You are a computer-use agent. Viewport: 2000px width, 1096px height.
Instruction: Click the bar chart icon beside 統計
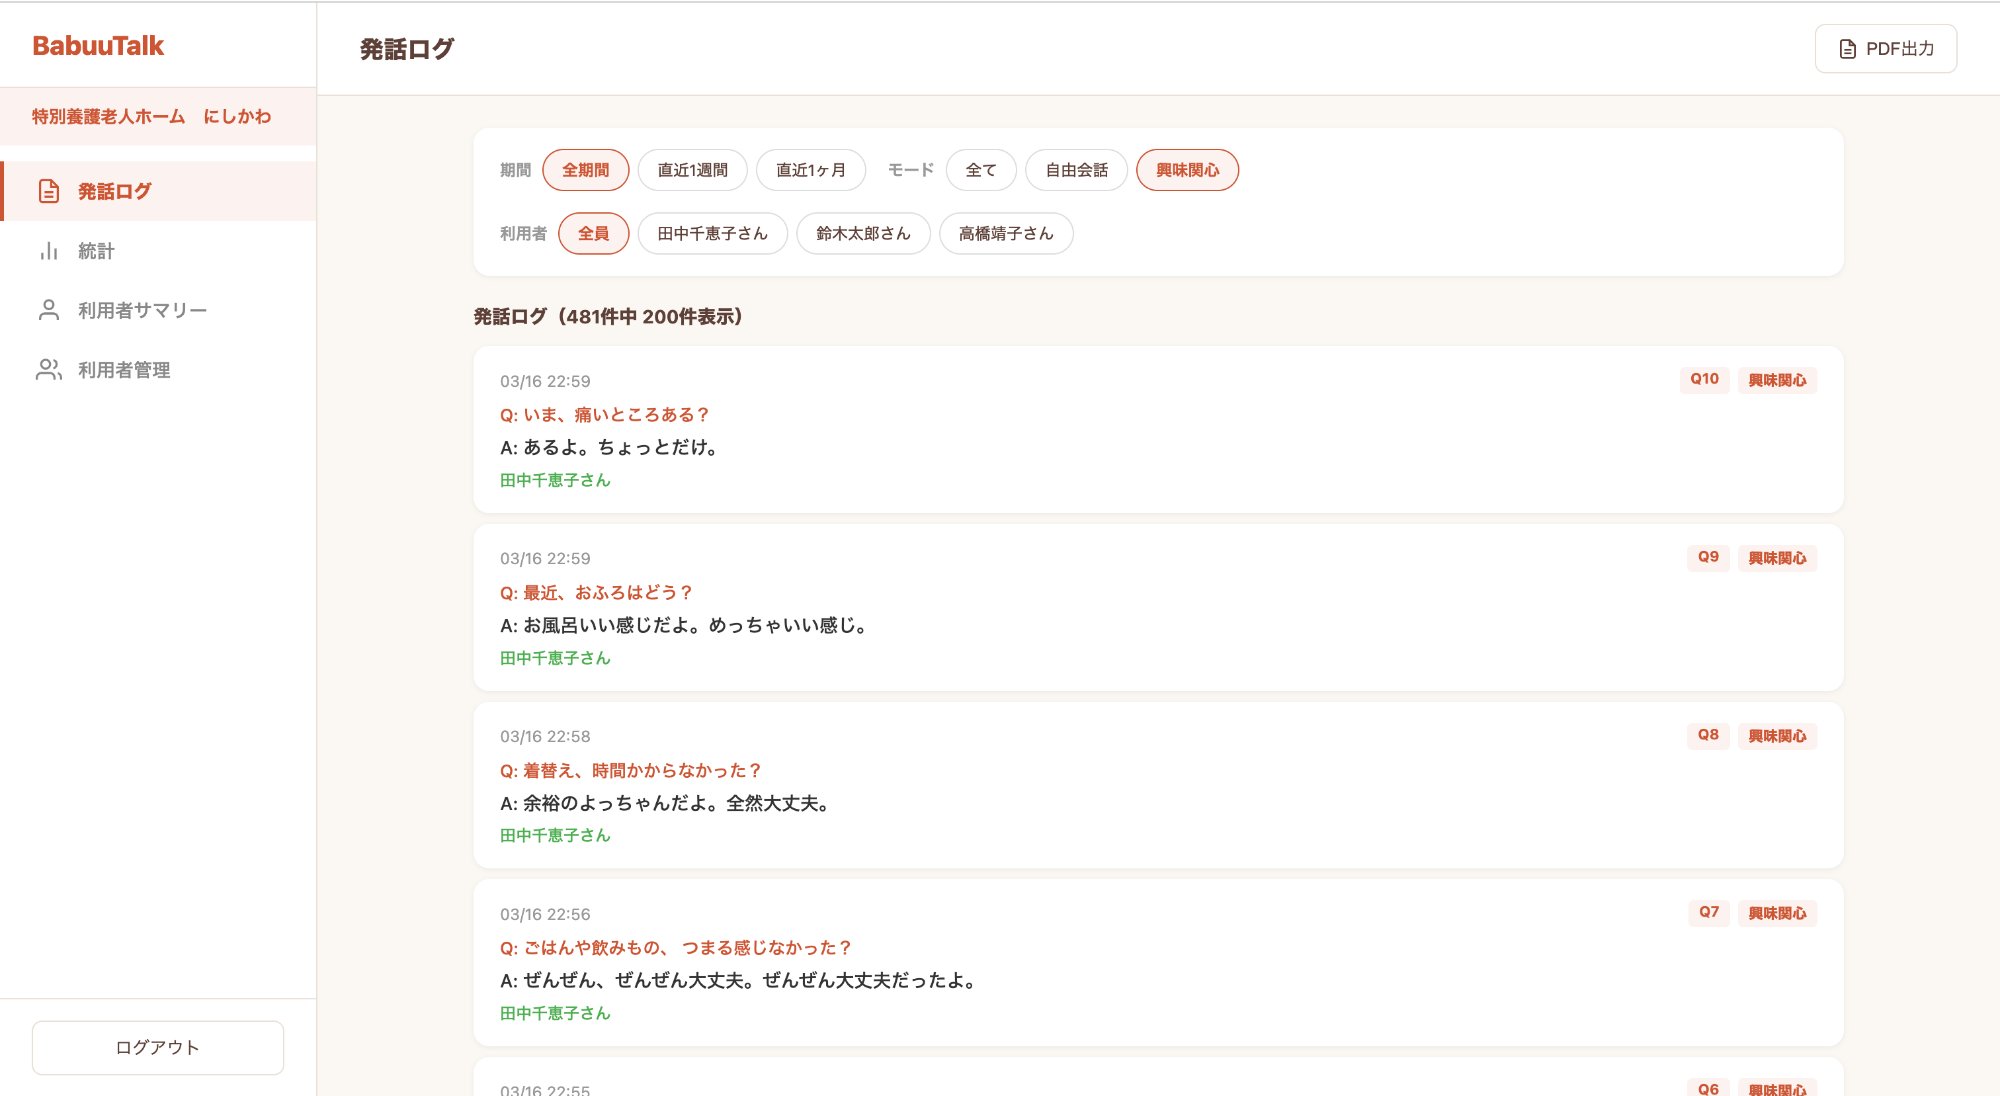click(48, 251)
